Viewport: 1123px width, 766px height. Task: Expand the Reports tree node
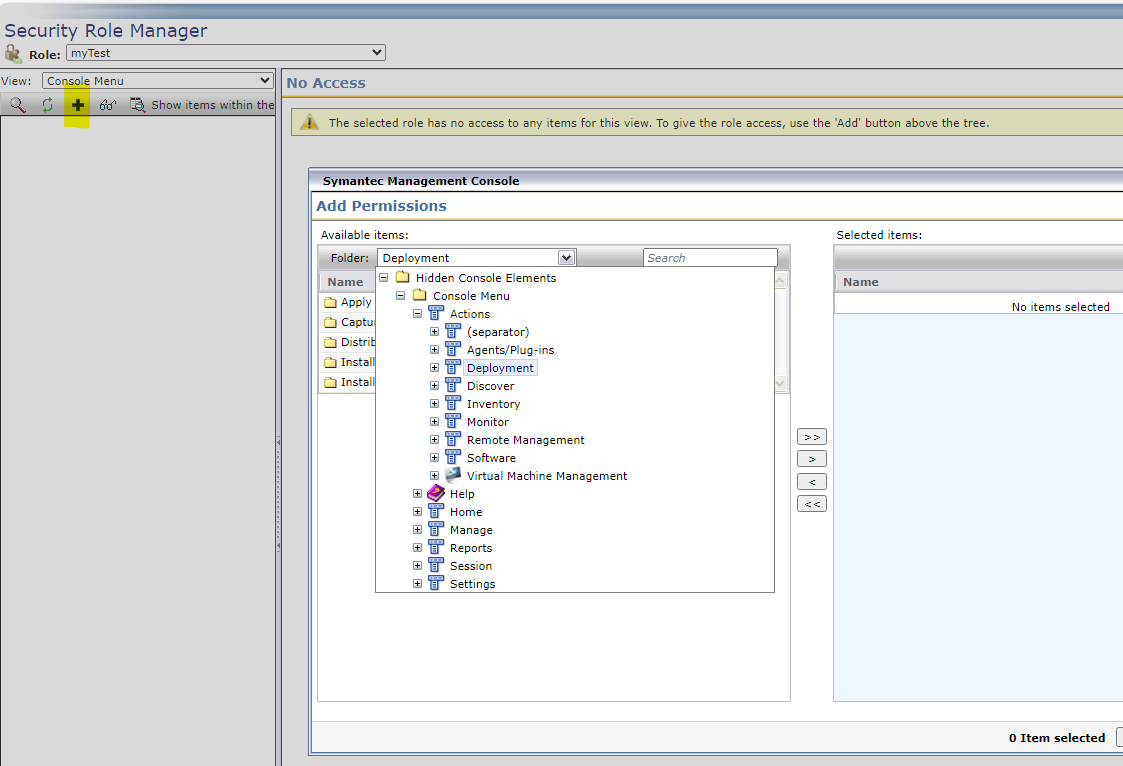click(418, 548)
